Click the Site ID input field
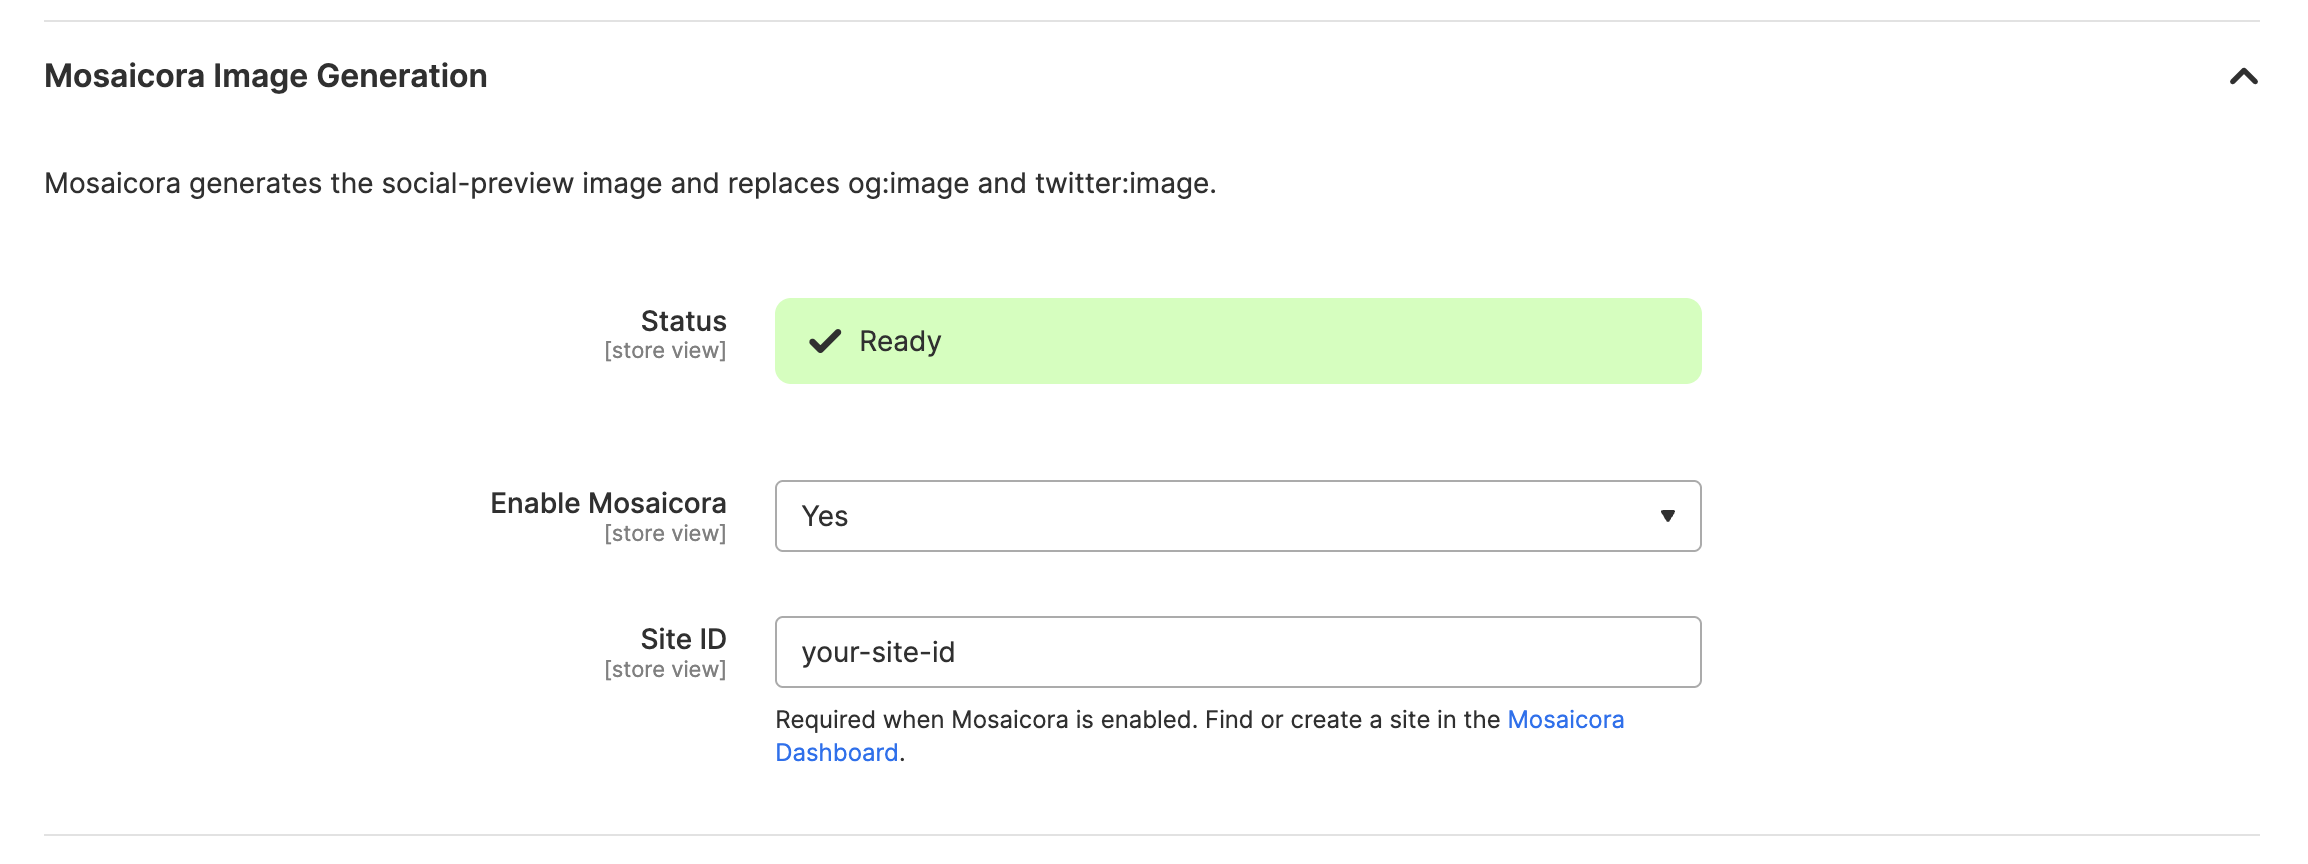The image size is (2308, 864). [x=1238, y=652]
